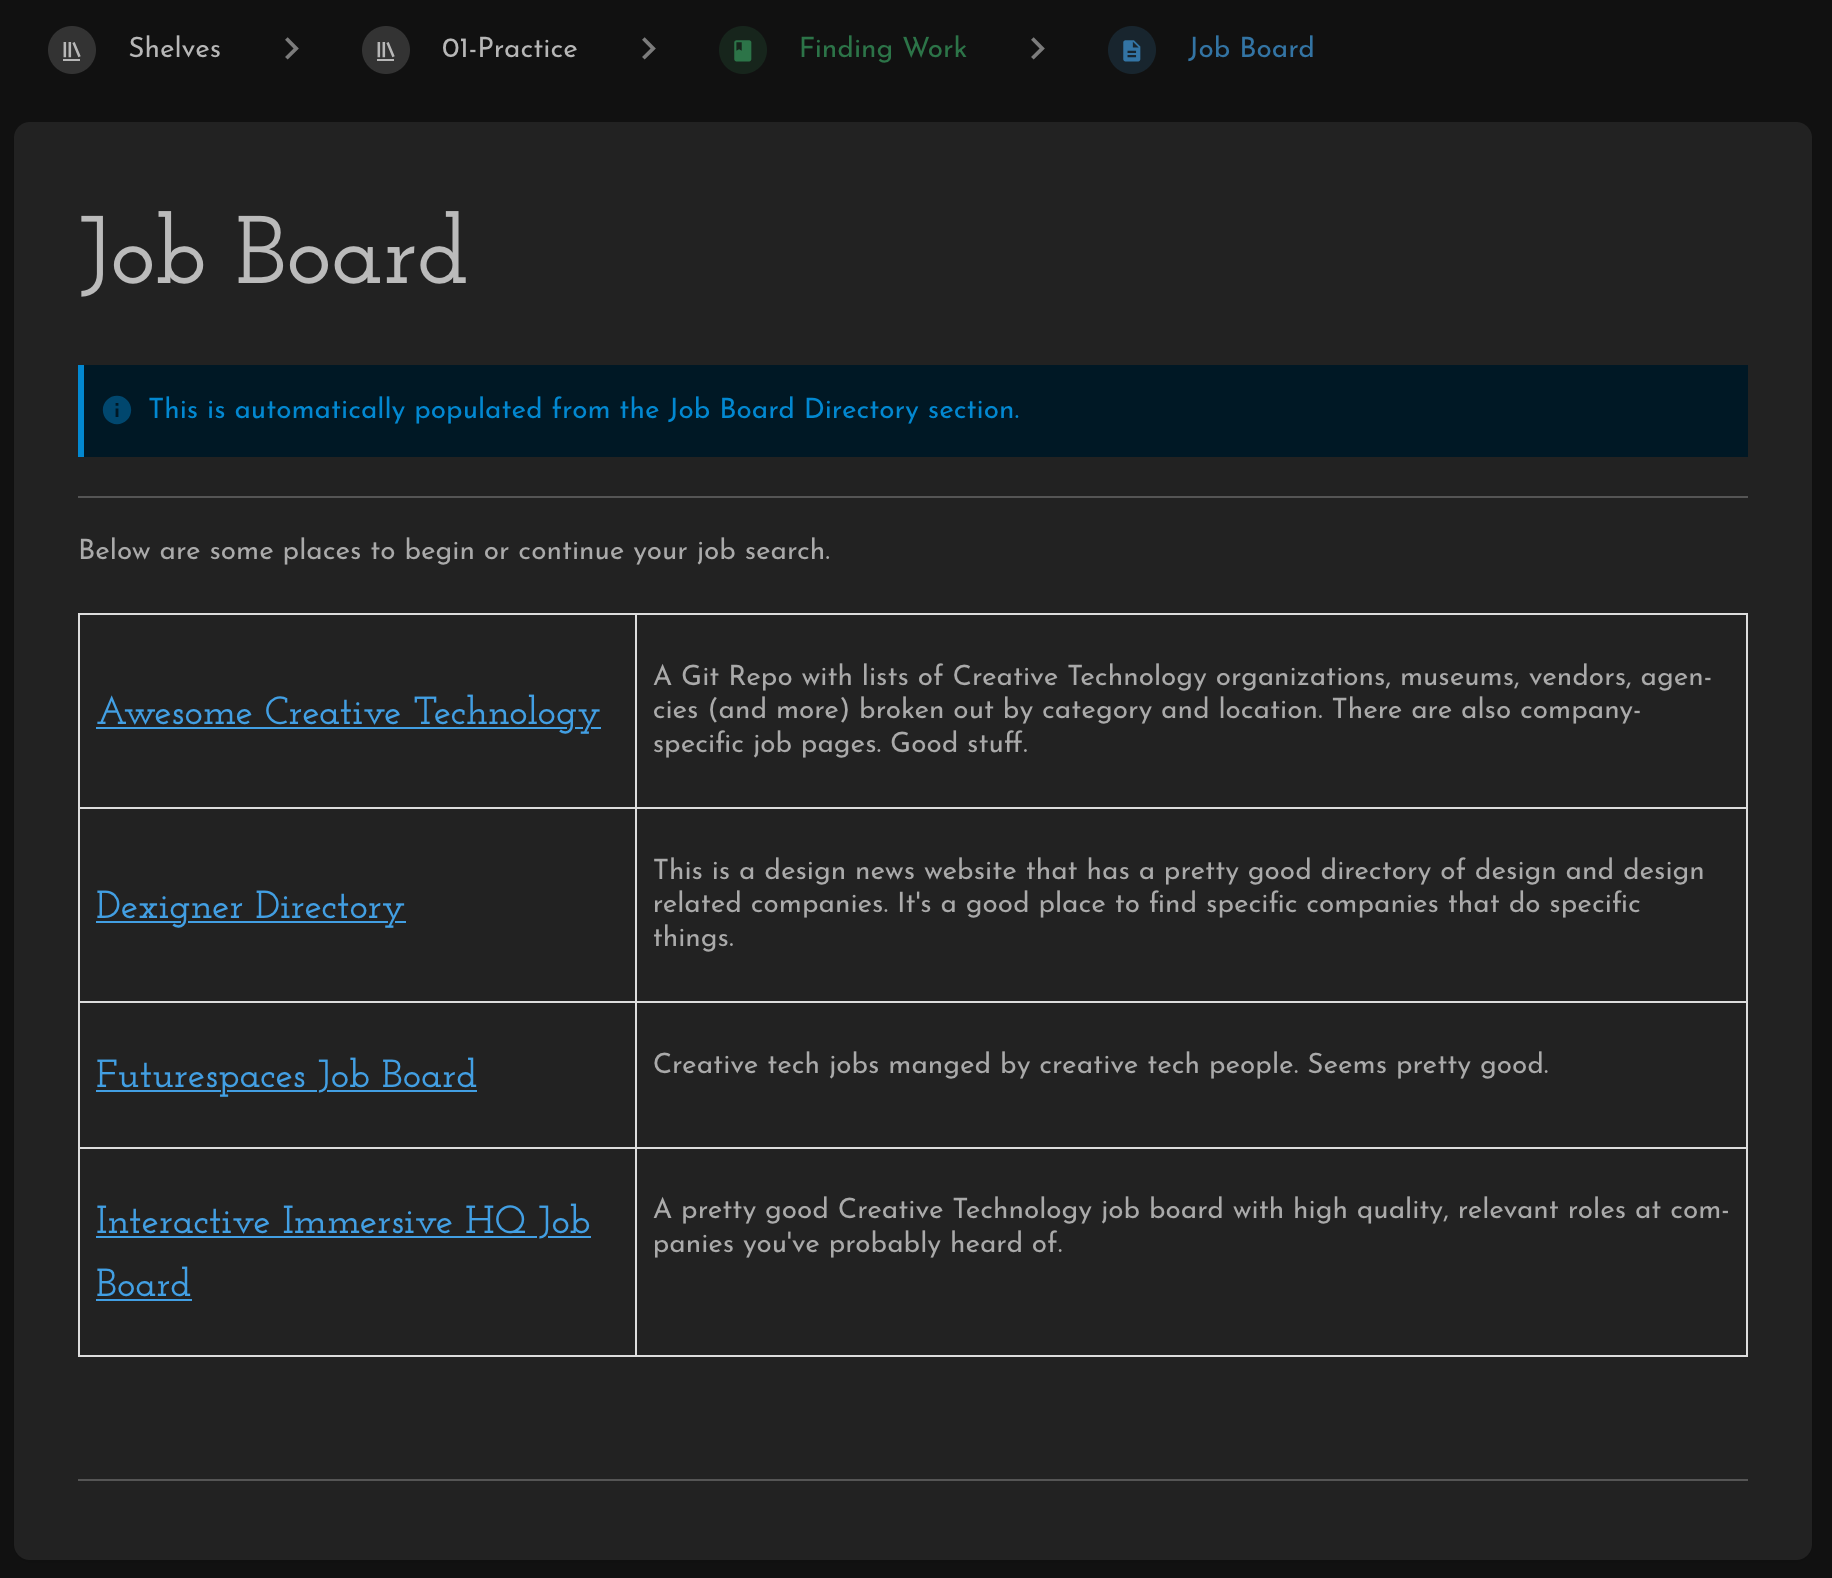Visit the Dexigner Directory link
The width and height of the screenshot is (1832, 1578).
(250, 906)
